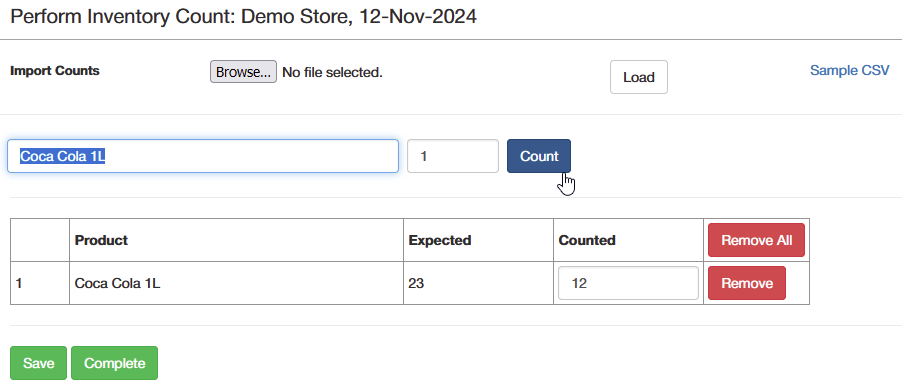902x389 pixels.
Task: Click row number 1 in the table
Action: tap(40, 283)
